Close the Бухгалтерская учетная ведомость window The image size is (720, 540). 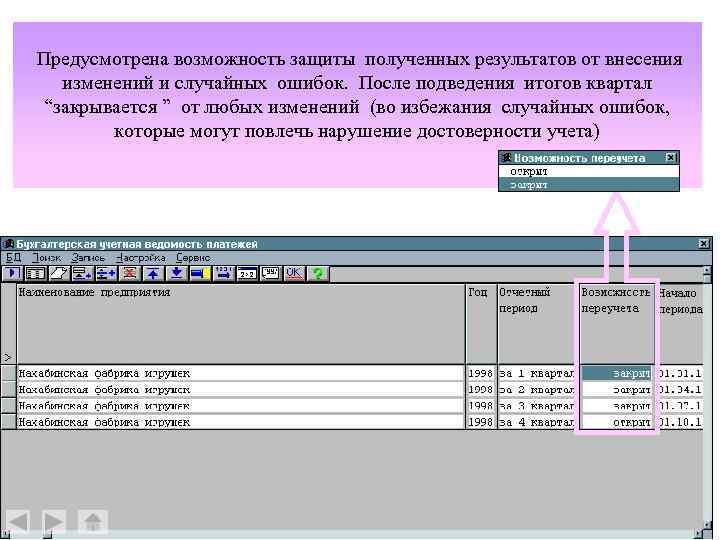point(703,244)
